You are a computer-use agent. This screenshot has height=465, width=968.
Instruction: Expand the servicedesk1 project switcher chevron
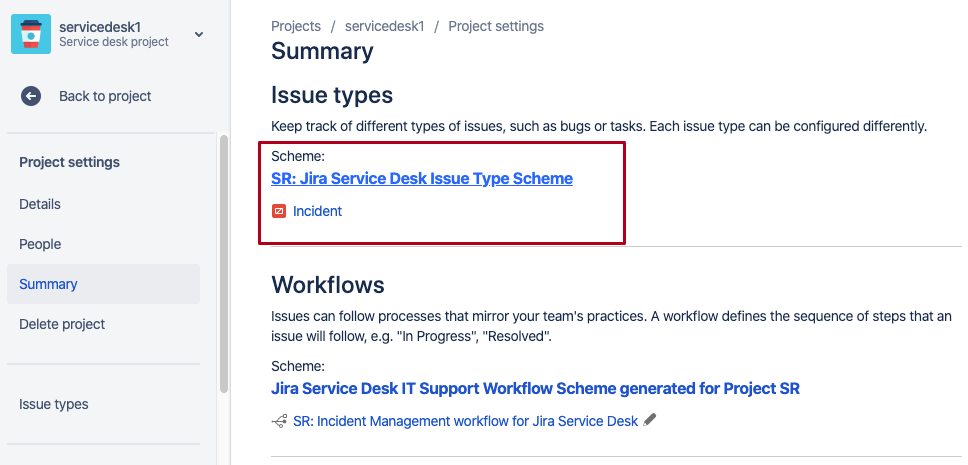coord(199,35)
